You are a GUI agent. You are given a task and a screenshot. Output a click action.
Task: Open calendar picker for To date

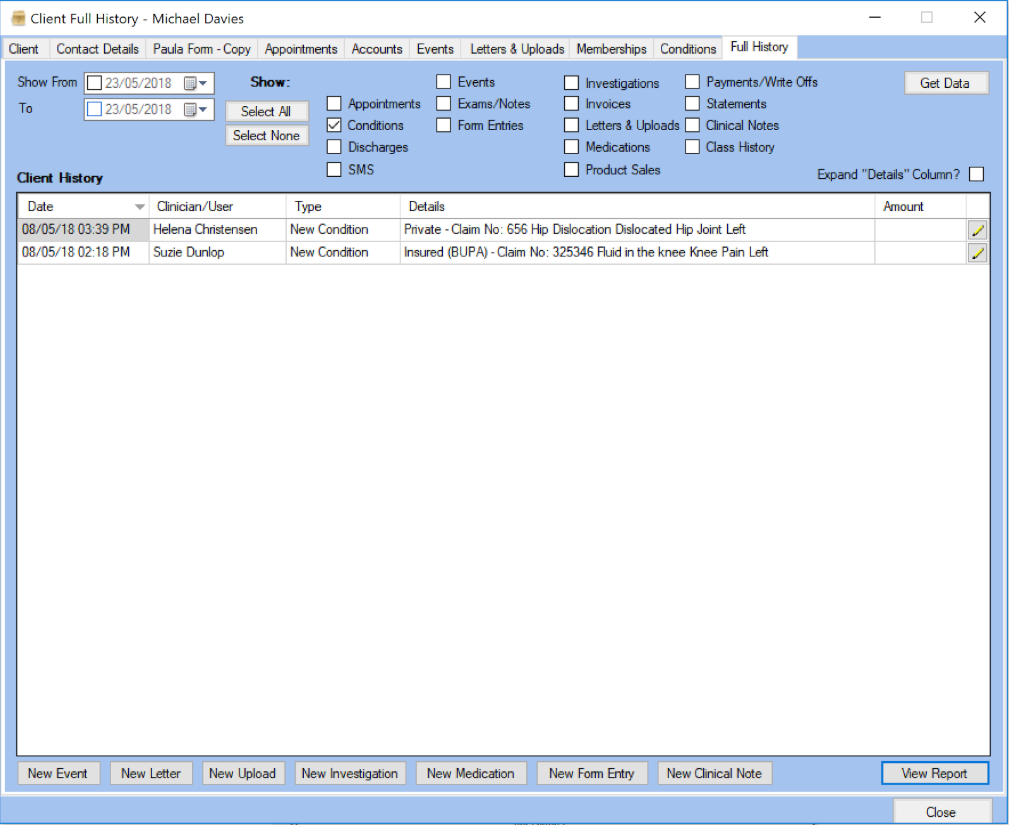point(189,110)
